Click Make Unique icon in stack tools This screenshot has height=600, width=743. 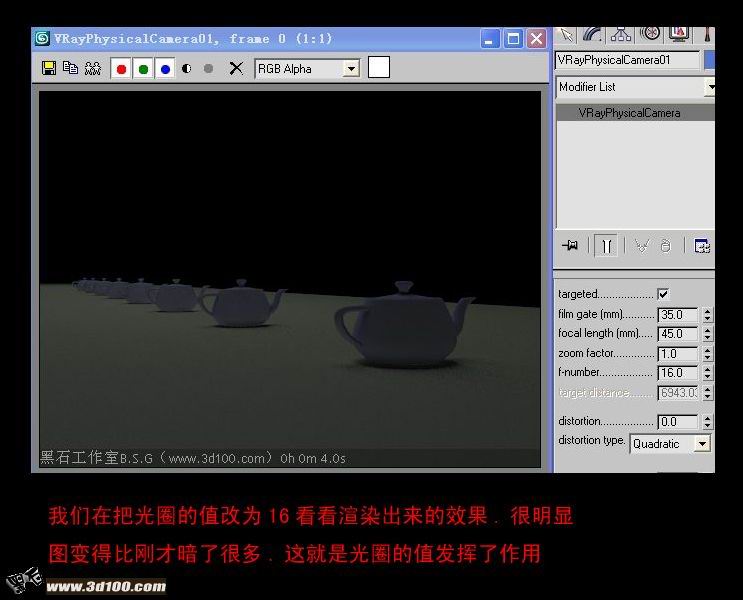click(642, 246)
